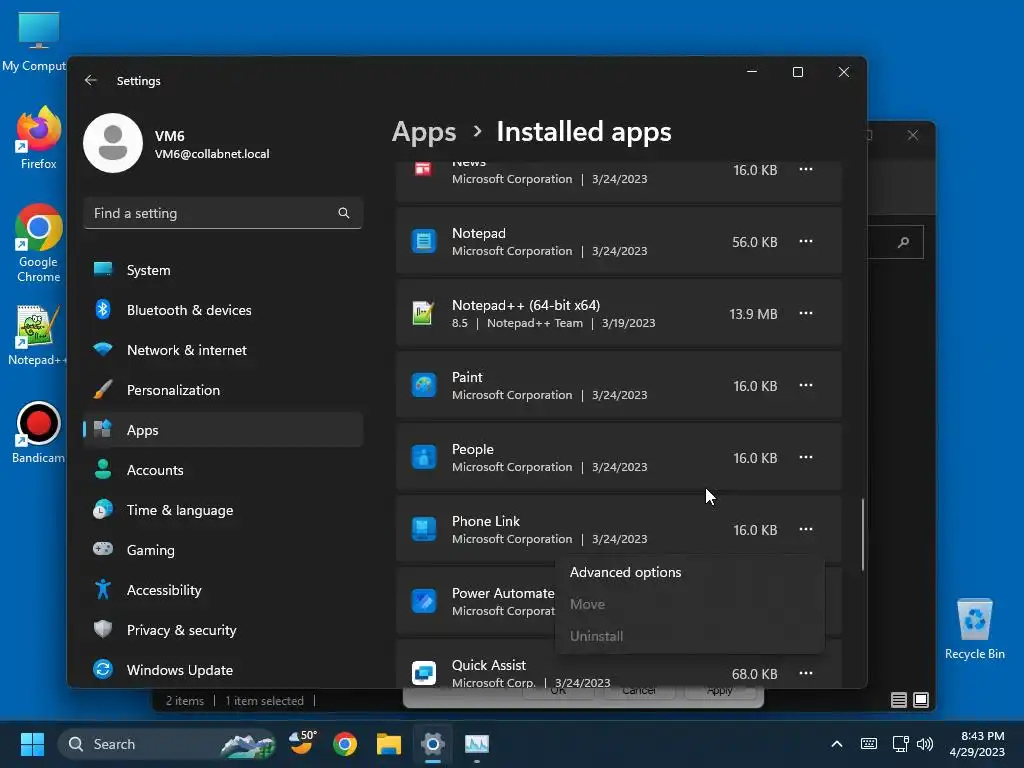Open the clock showing 8:43 PM
This screenshot has width=1024, height=768.
click(977, 744)
